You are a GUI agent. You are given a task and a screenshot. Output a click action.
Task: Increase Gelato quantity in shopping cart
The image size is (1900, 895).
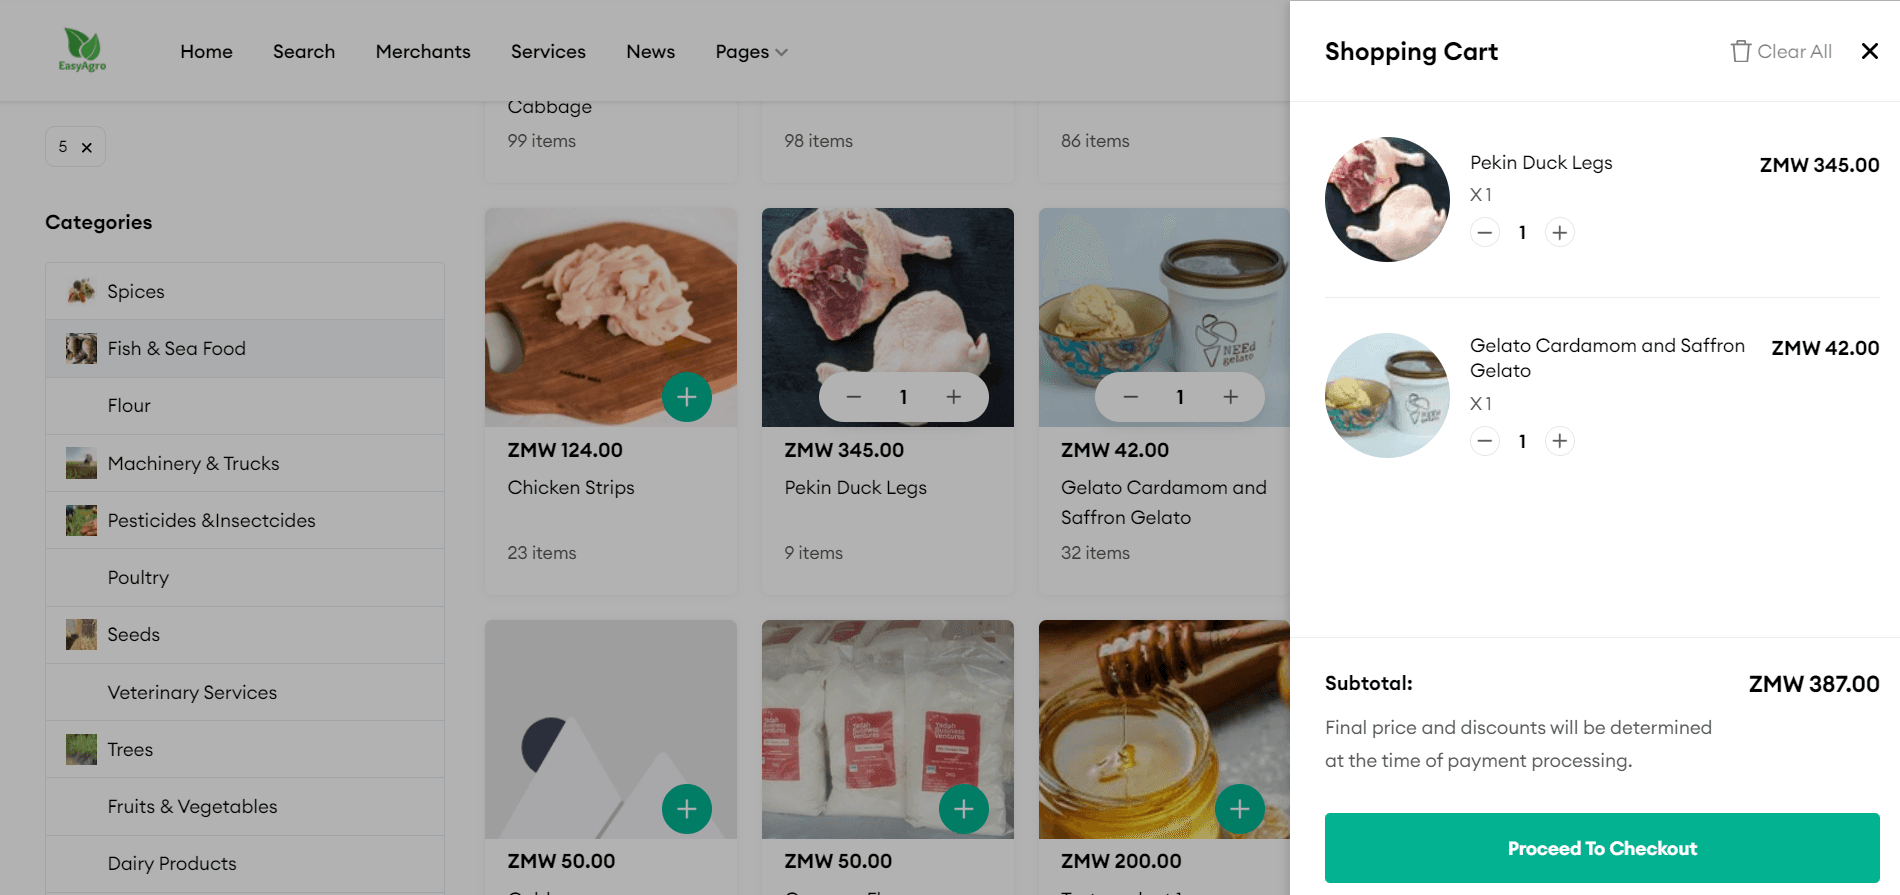coord(1559,441)
